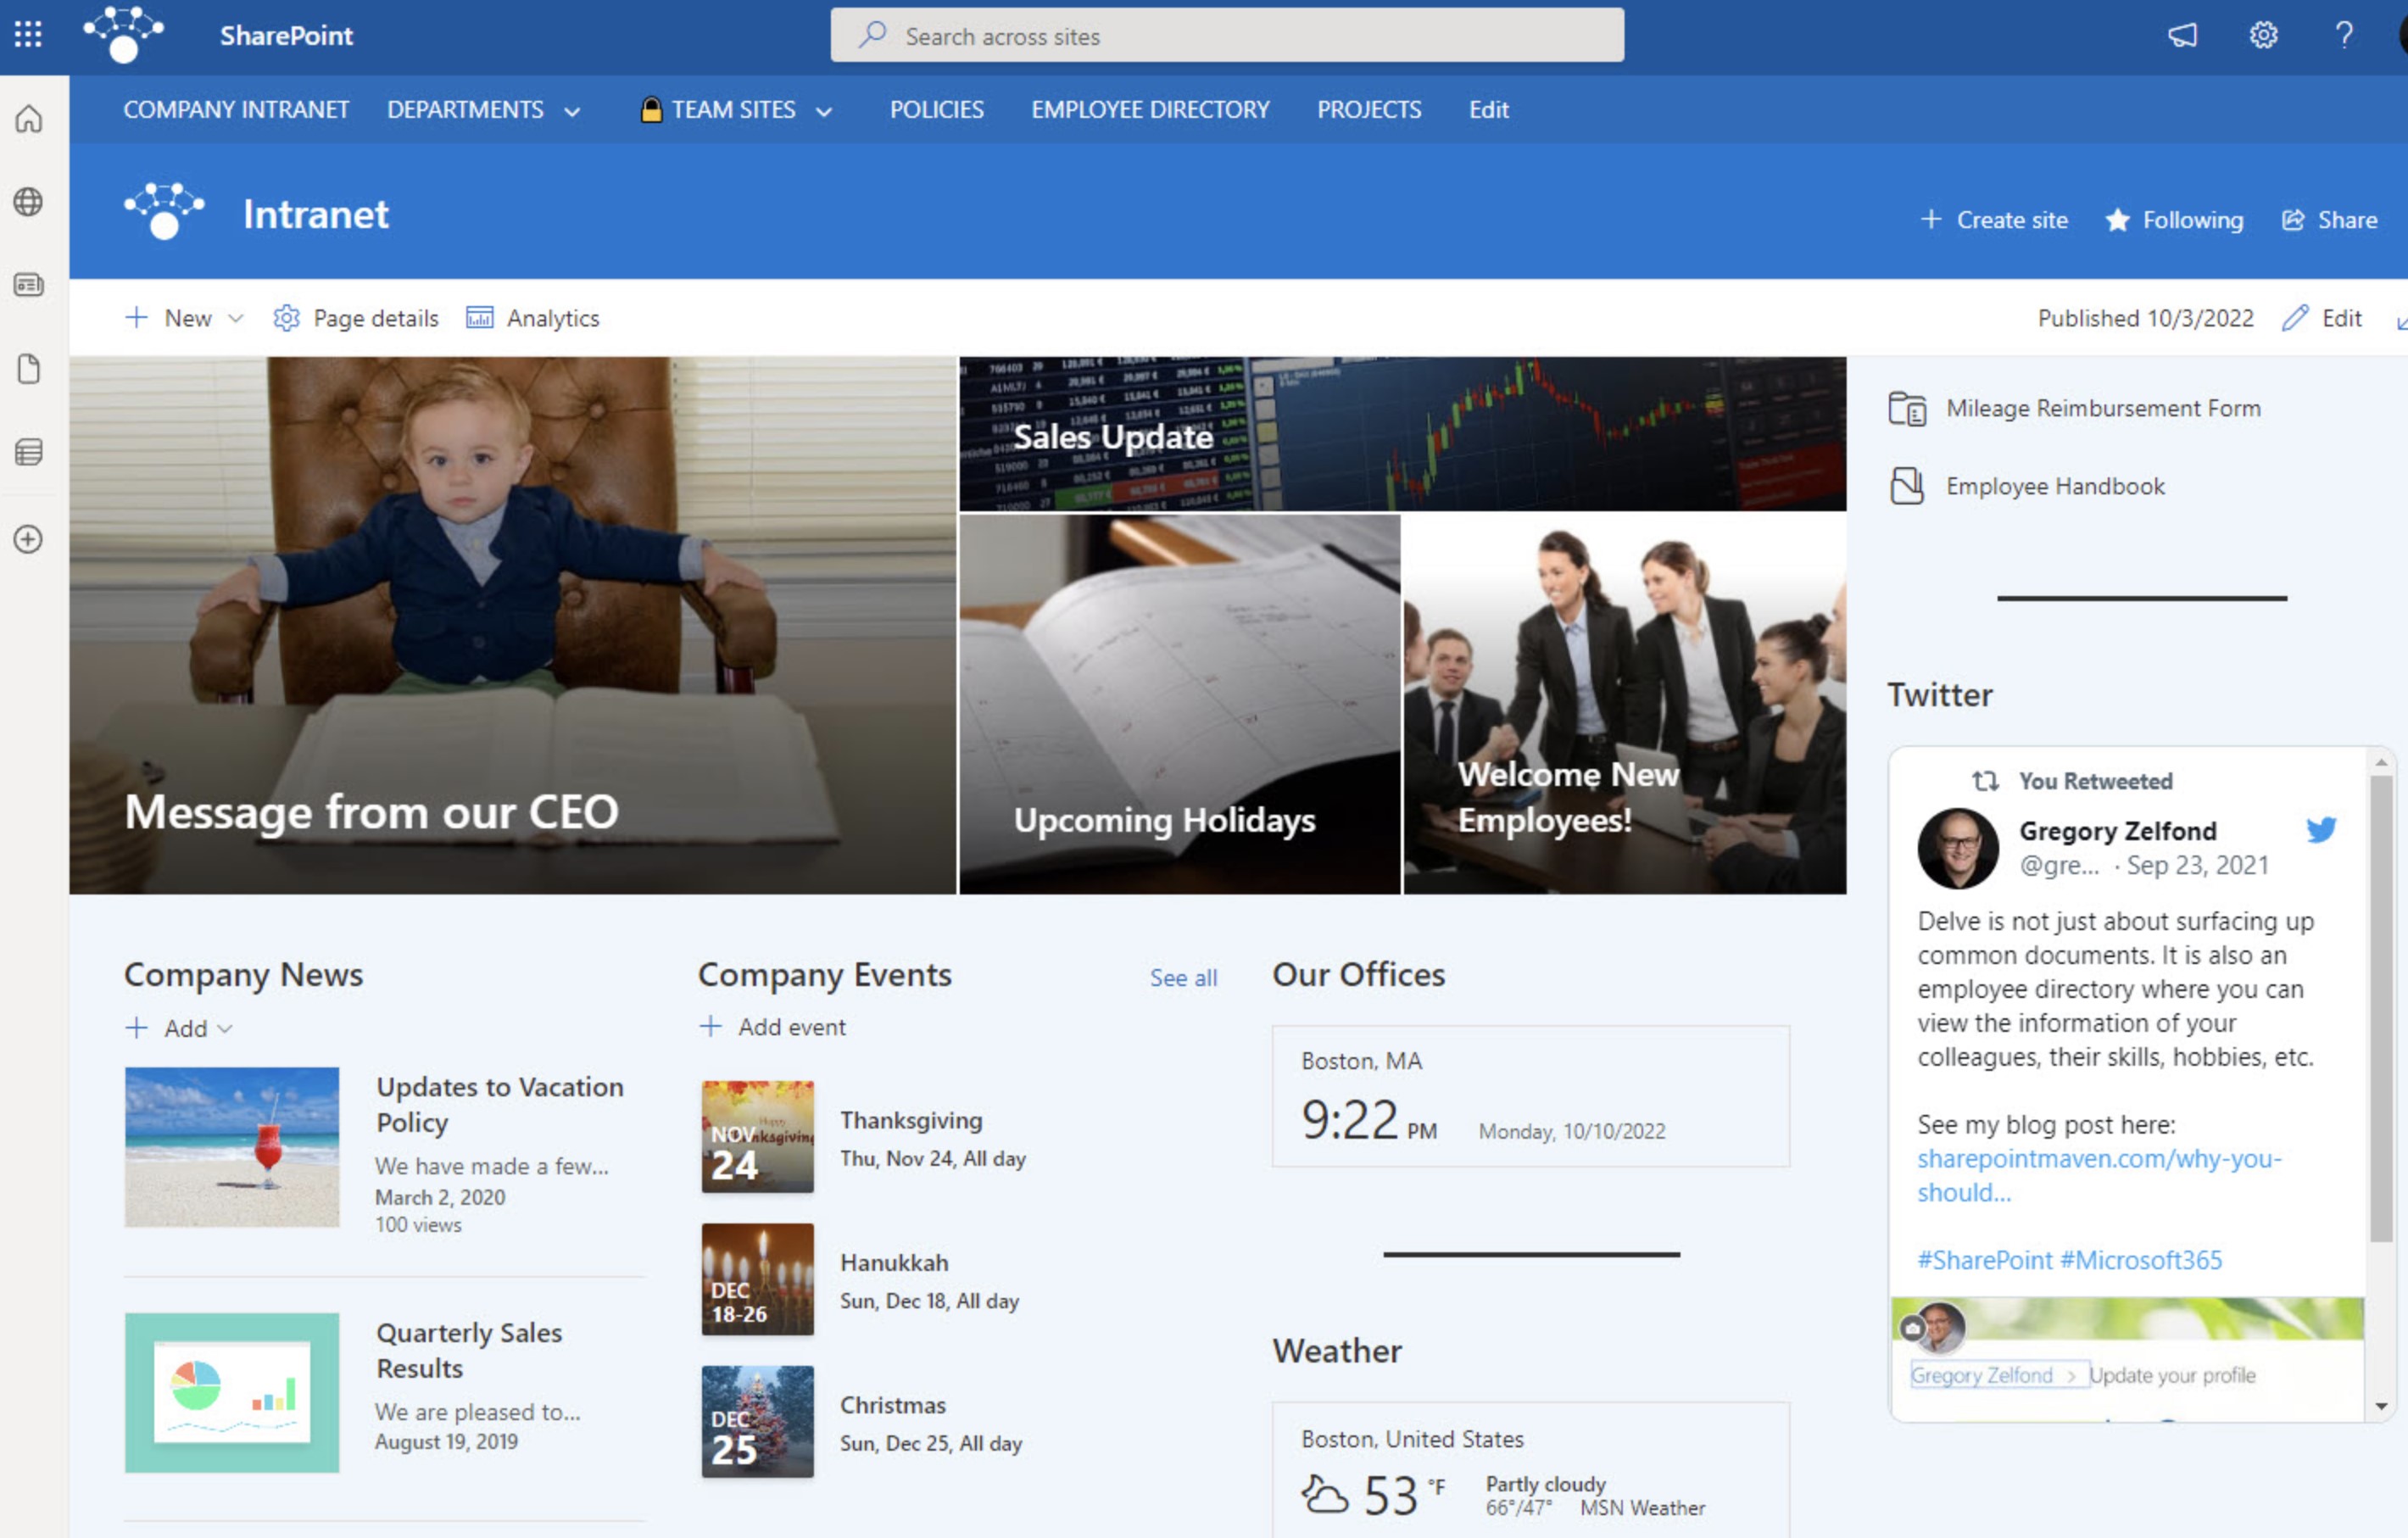This screenshot has width=2408, height=1538.
Task: Switch to the Policies navigation tab
Action: tap(936, 110)
